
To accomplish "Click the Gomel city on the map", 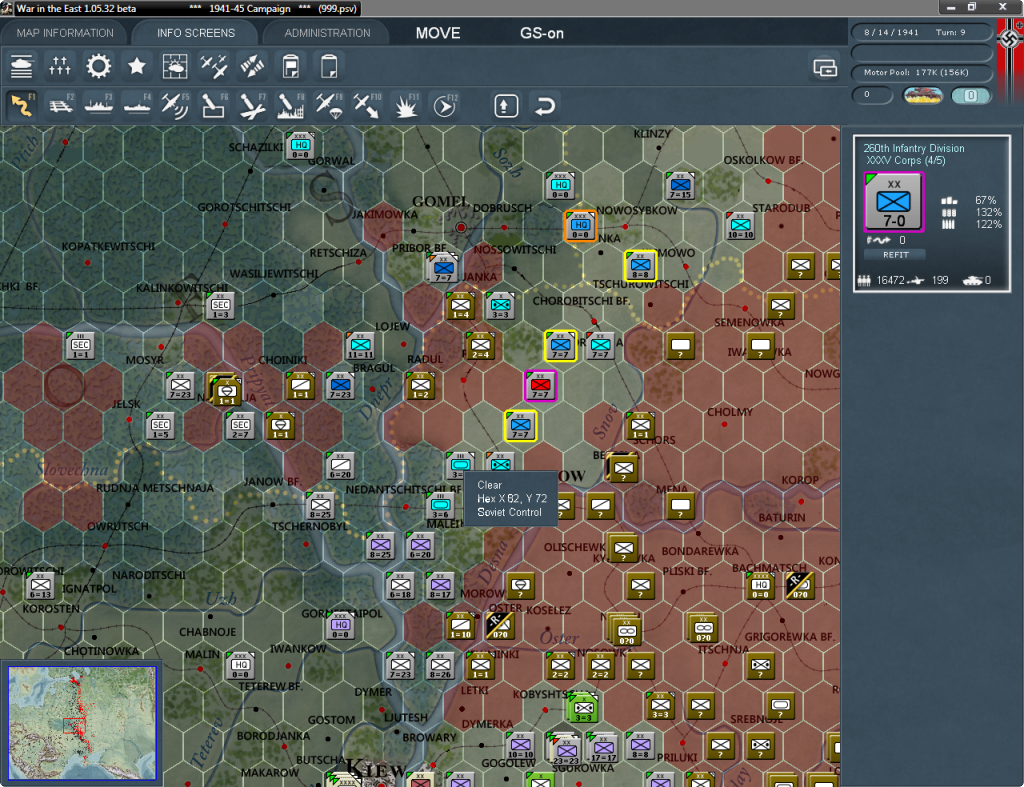I will pyautogui.click(x=461, y=227).
